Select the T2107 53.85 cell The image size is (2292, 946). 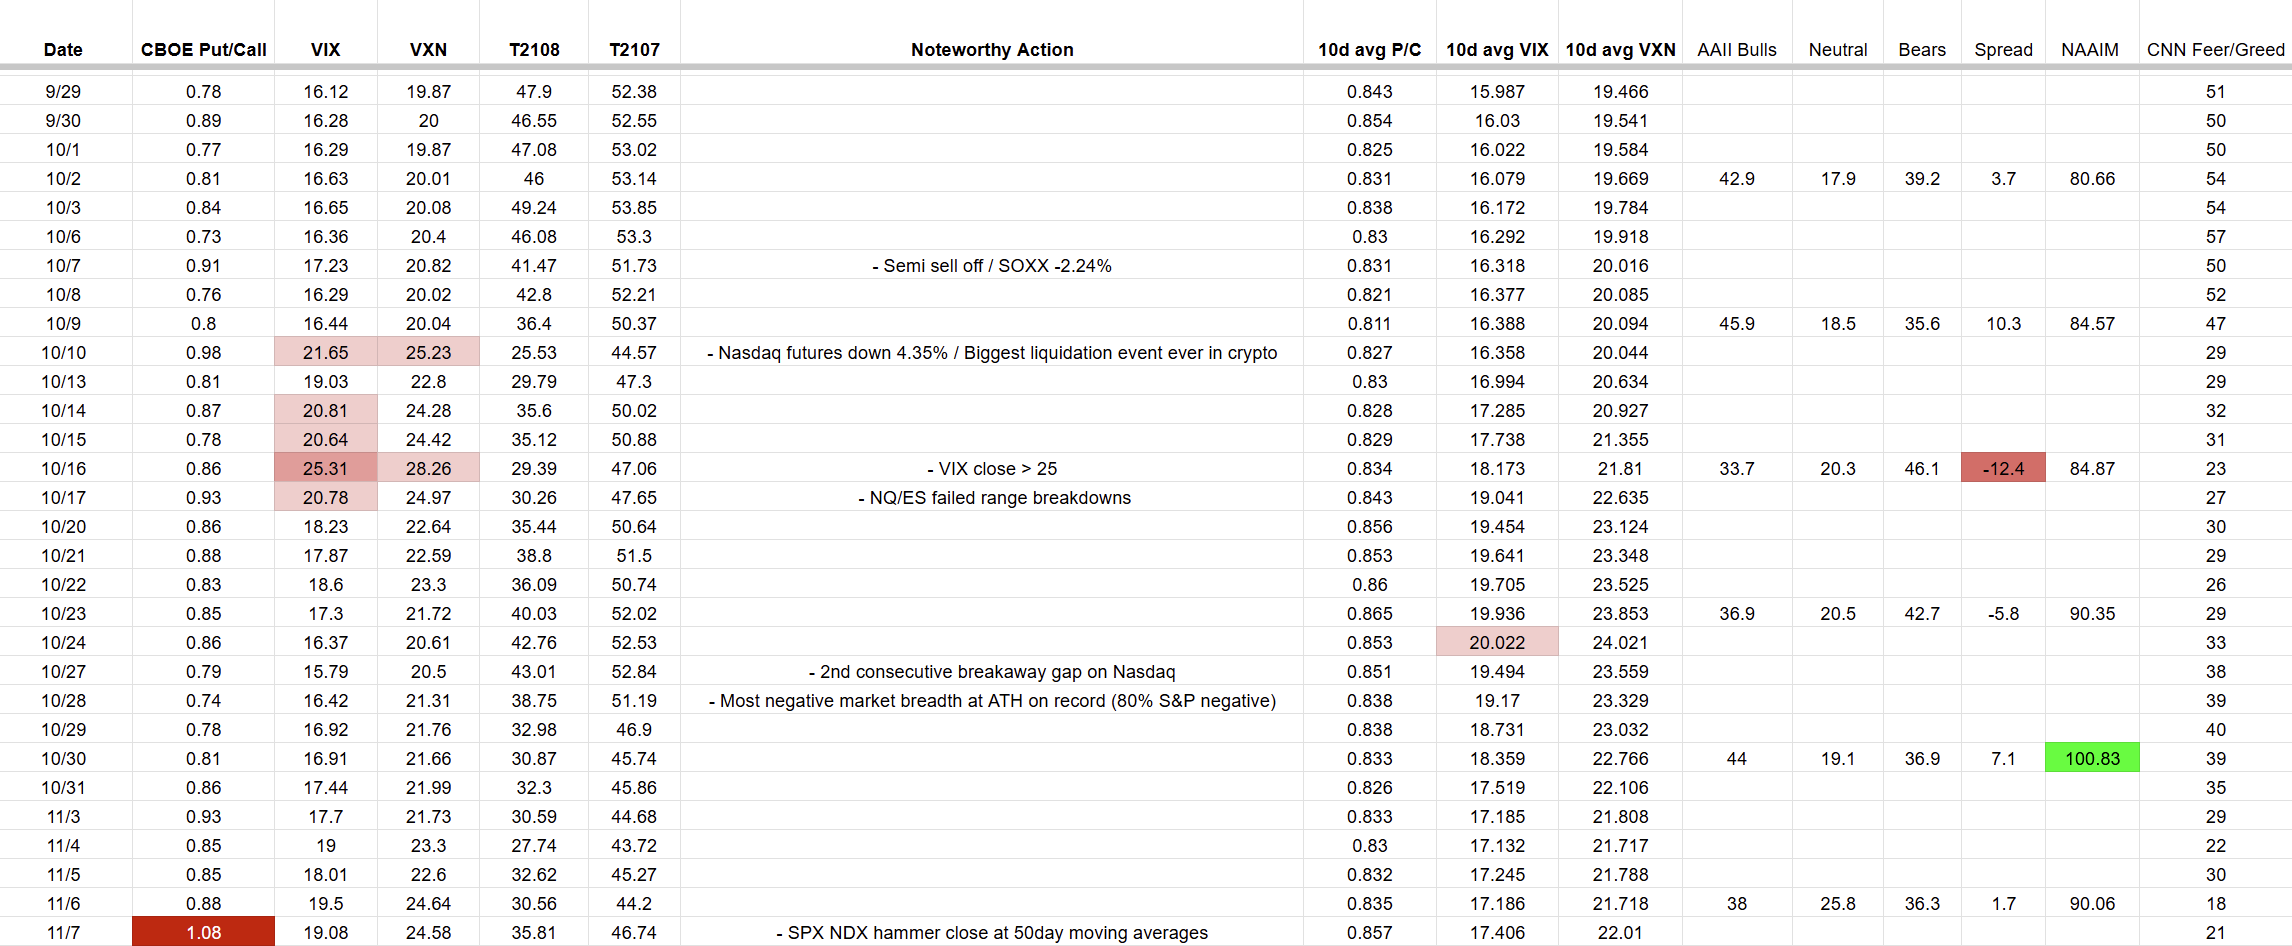(x=634, y=207)
